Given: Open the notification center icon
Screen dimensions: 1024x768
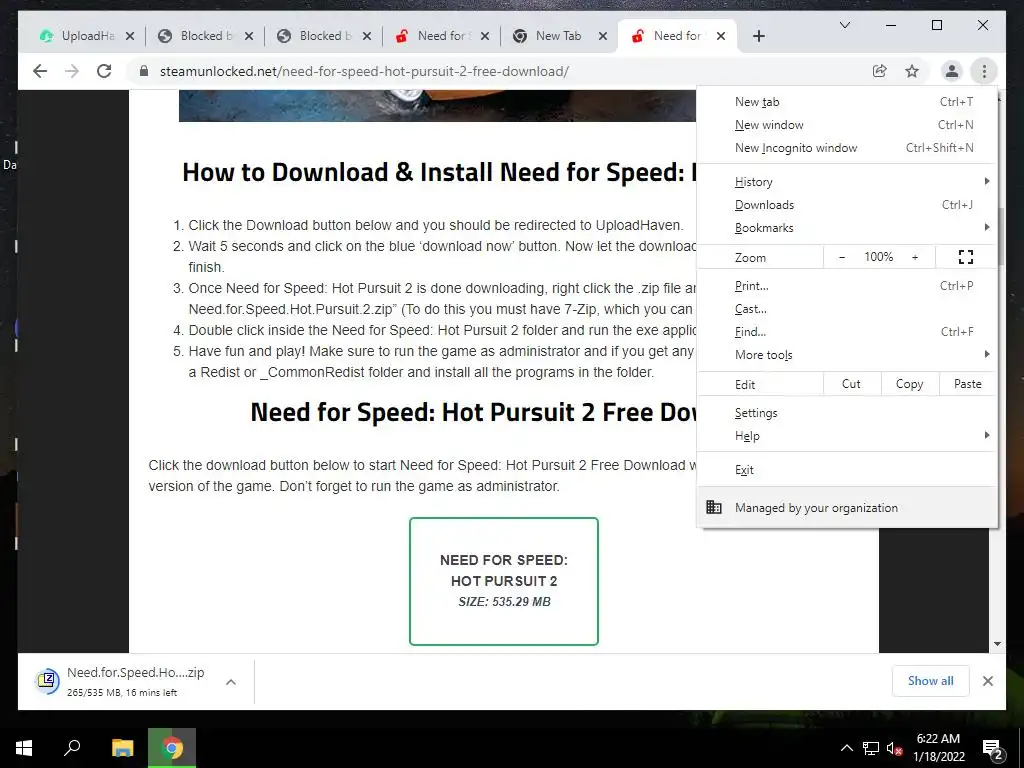Looking at the screenshot, I should (993, 749).
